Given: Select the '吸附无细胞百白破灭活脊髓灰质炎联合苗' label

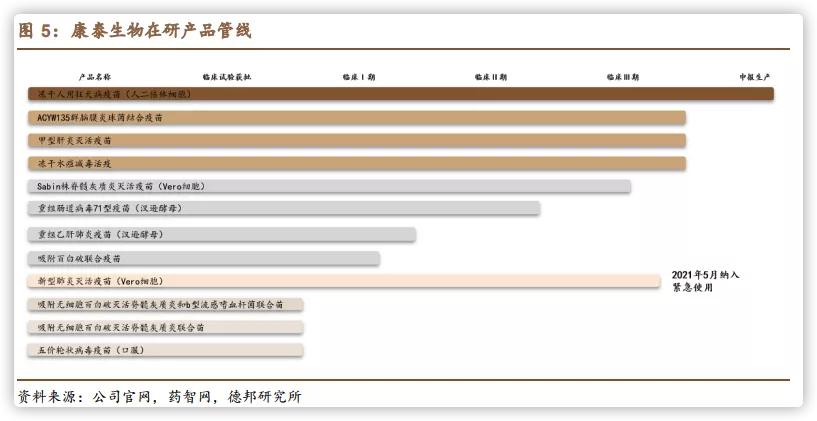Looking at the screenshot, I should pyautogui.click(x=121, y=328).
